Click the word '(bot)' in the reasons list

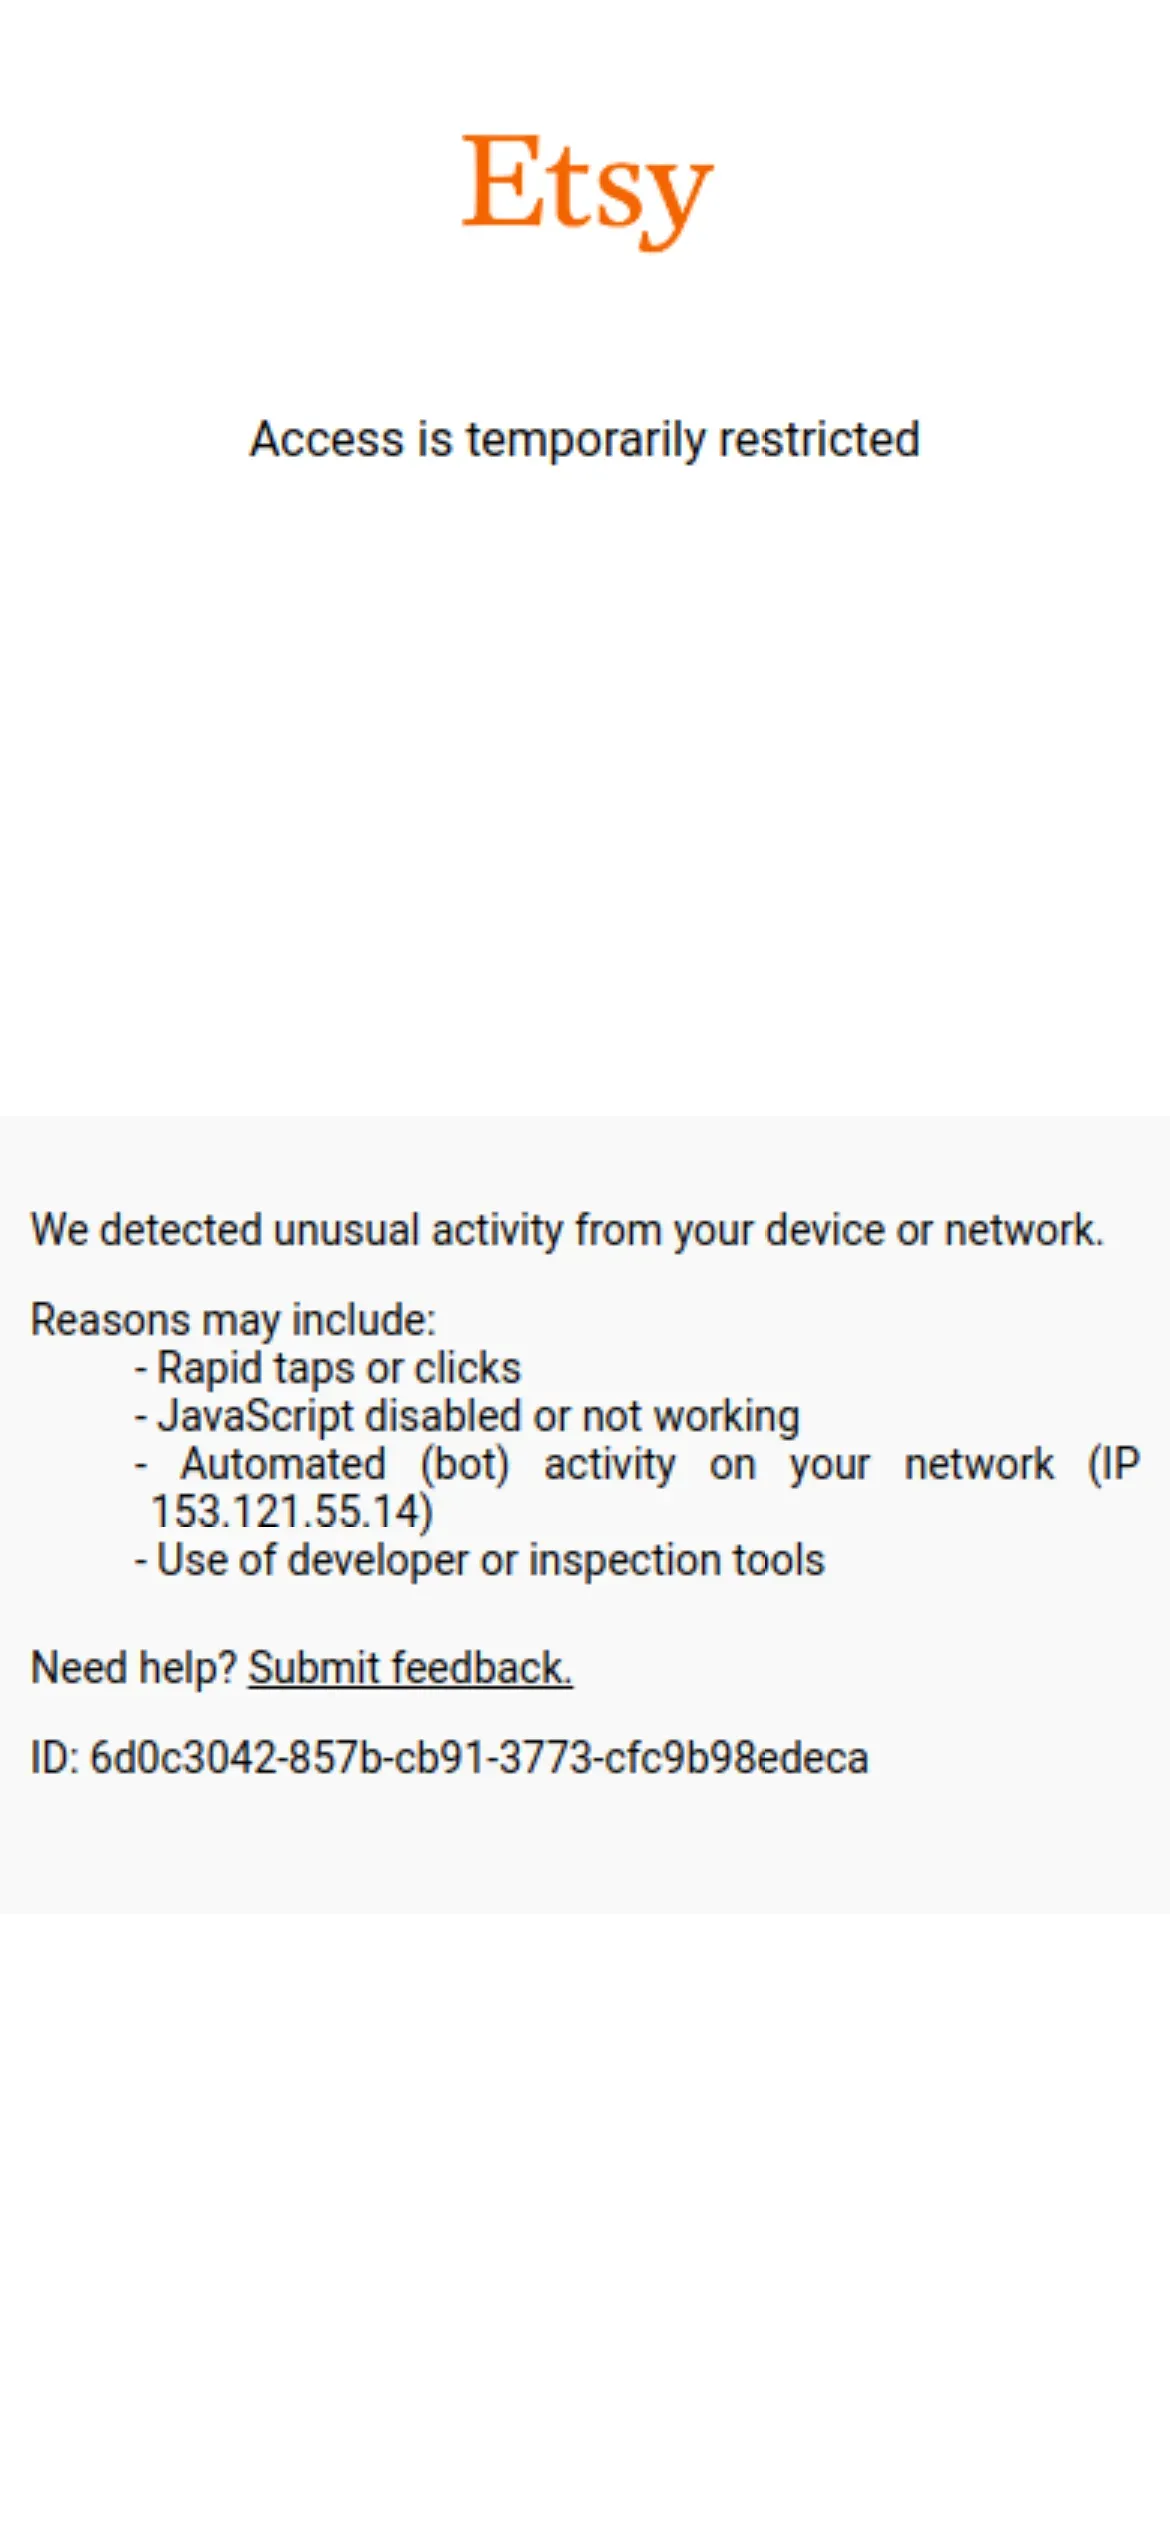click(464, 1464)
